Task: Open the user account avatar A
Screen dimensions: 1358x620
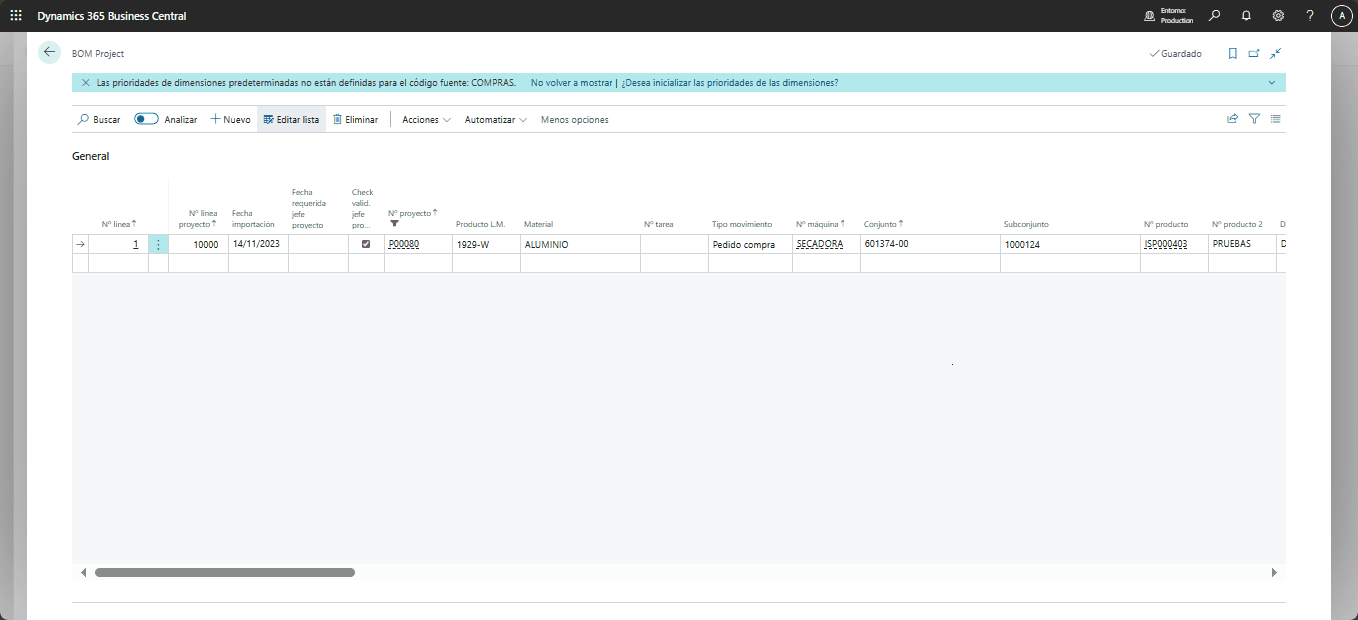Action: [1342, 16]
